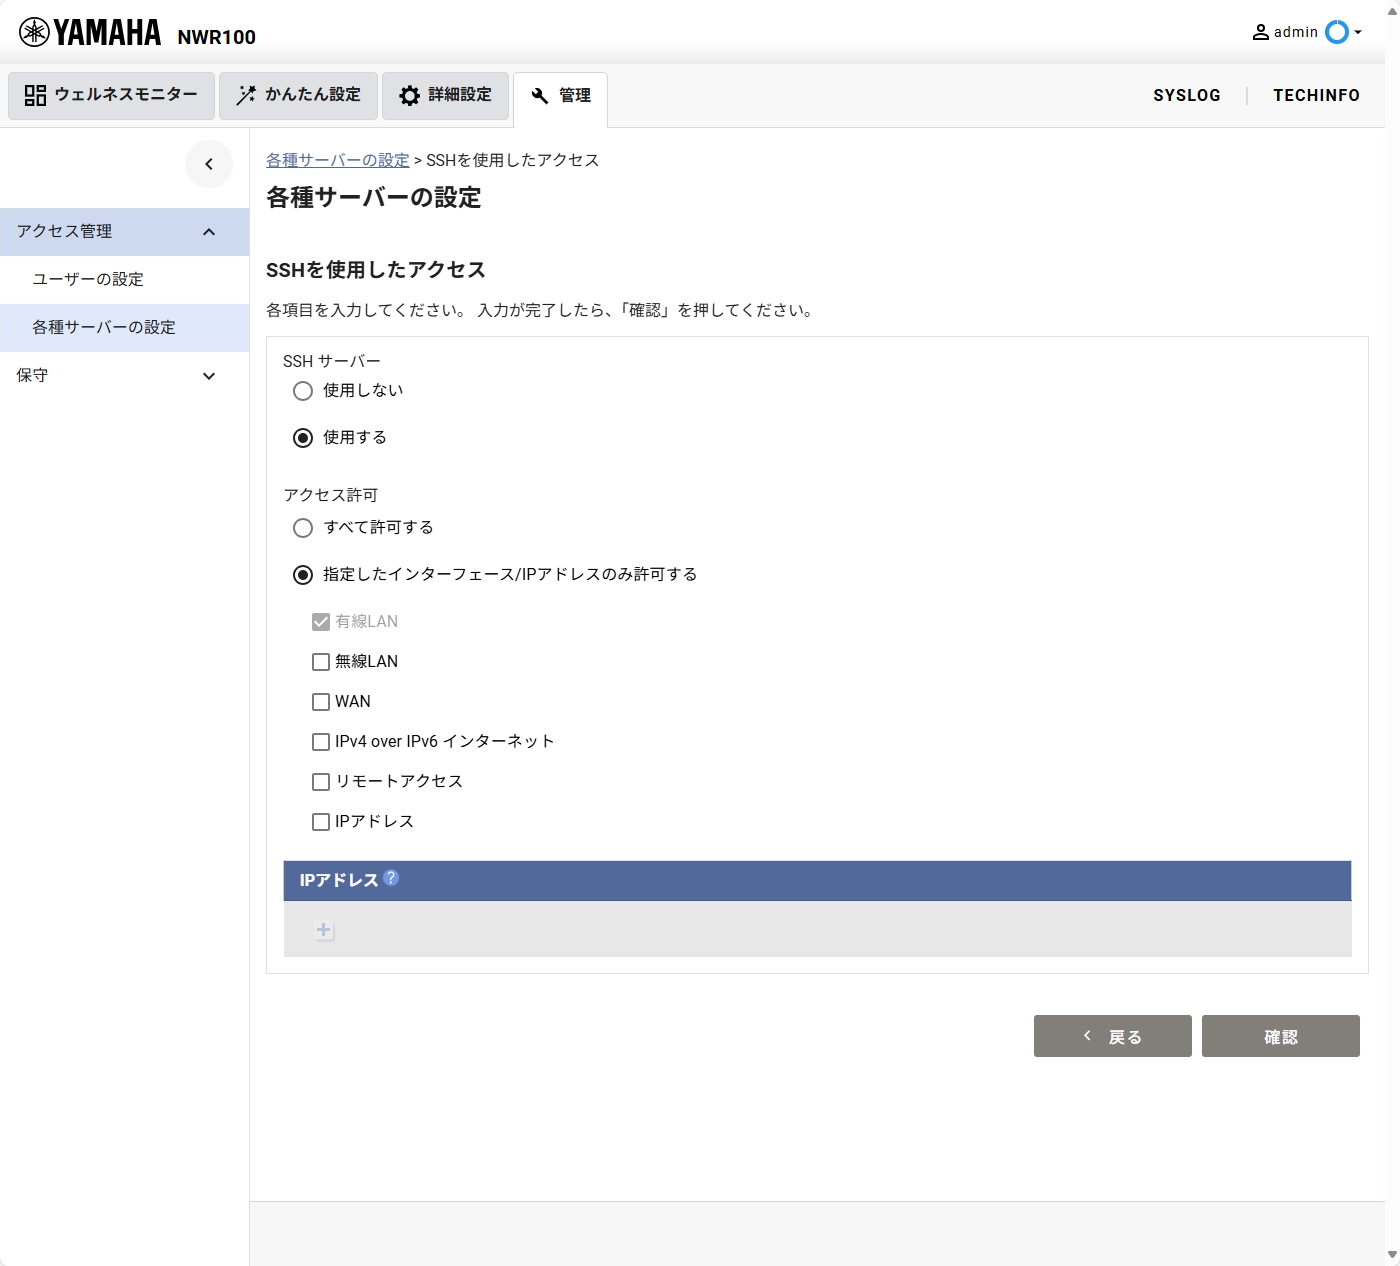The width and height of the screenshot is (1400, 1266).
Task: Open the admin account dropdown menu
Action: [1357, 32]
